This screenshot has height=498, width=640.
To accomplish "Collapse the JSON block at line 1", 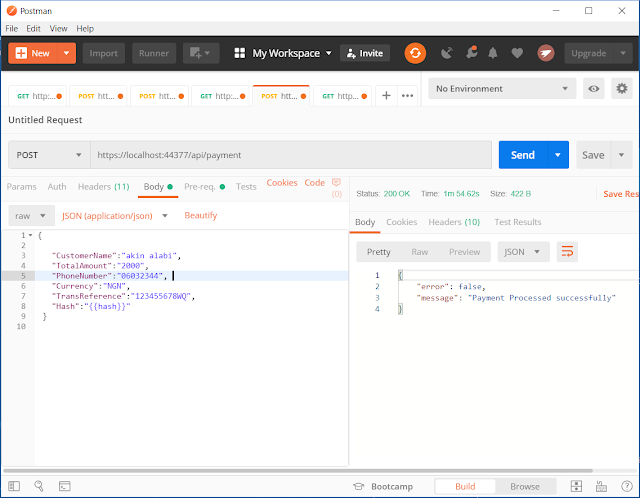I will click(x=31, y=235).
